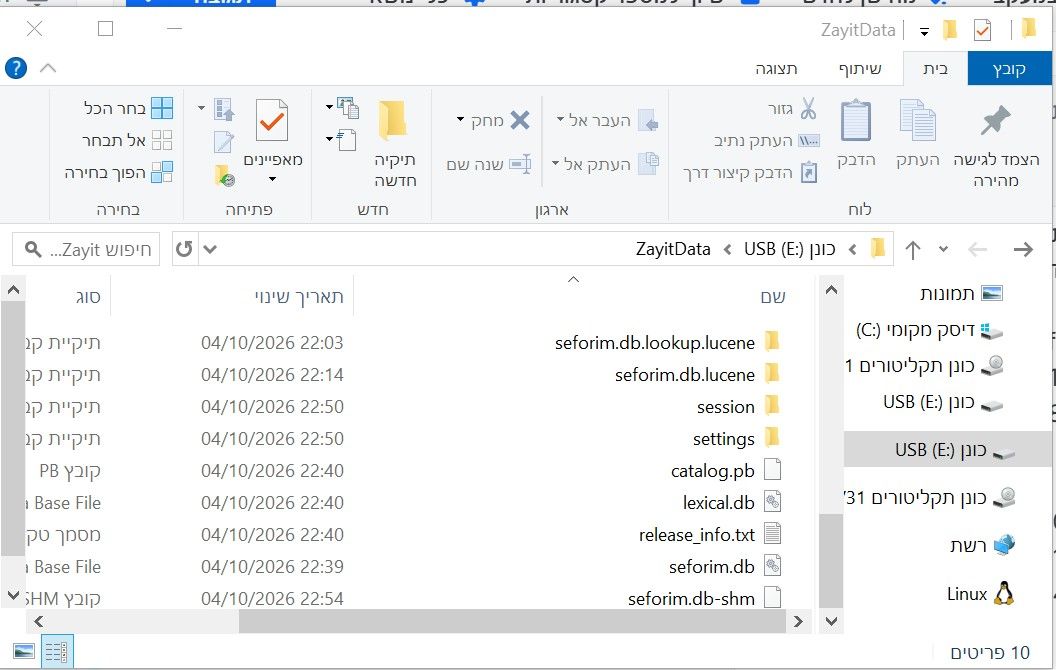Invert selection (הפוך בחירה)
This screenshot has height=670, width=1056.
coord(119,172)
